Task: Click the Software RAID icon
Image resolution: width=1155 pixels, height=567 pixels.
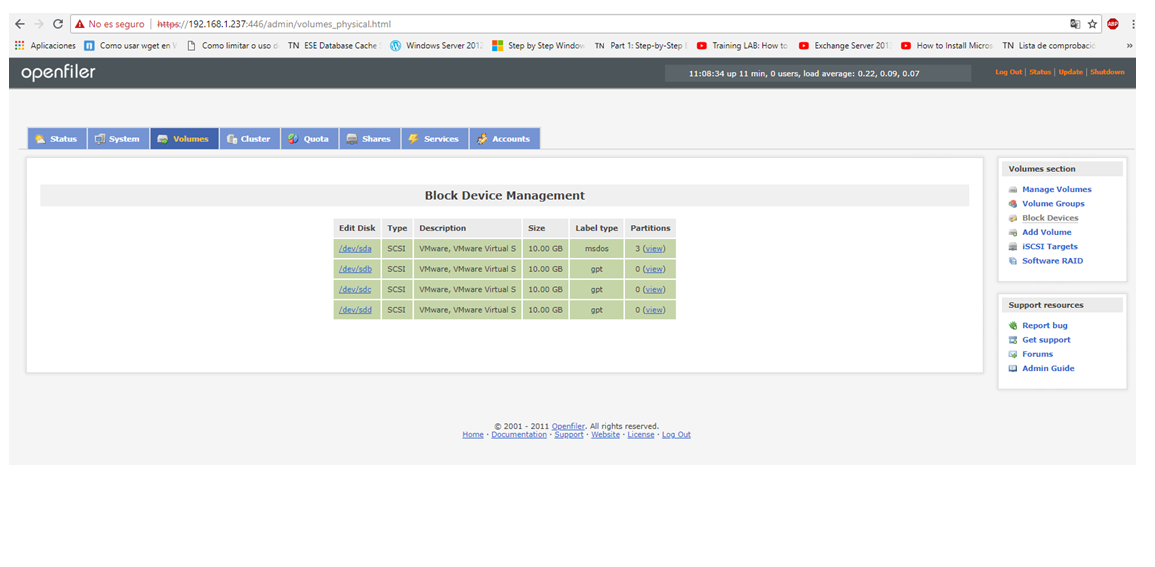Action: (1013, 261)
